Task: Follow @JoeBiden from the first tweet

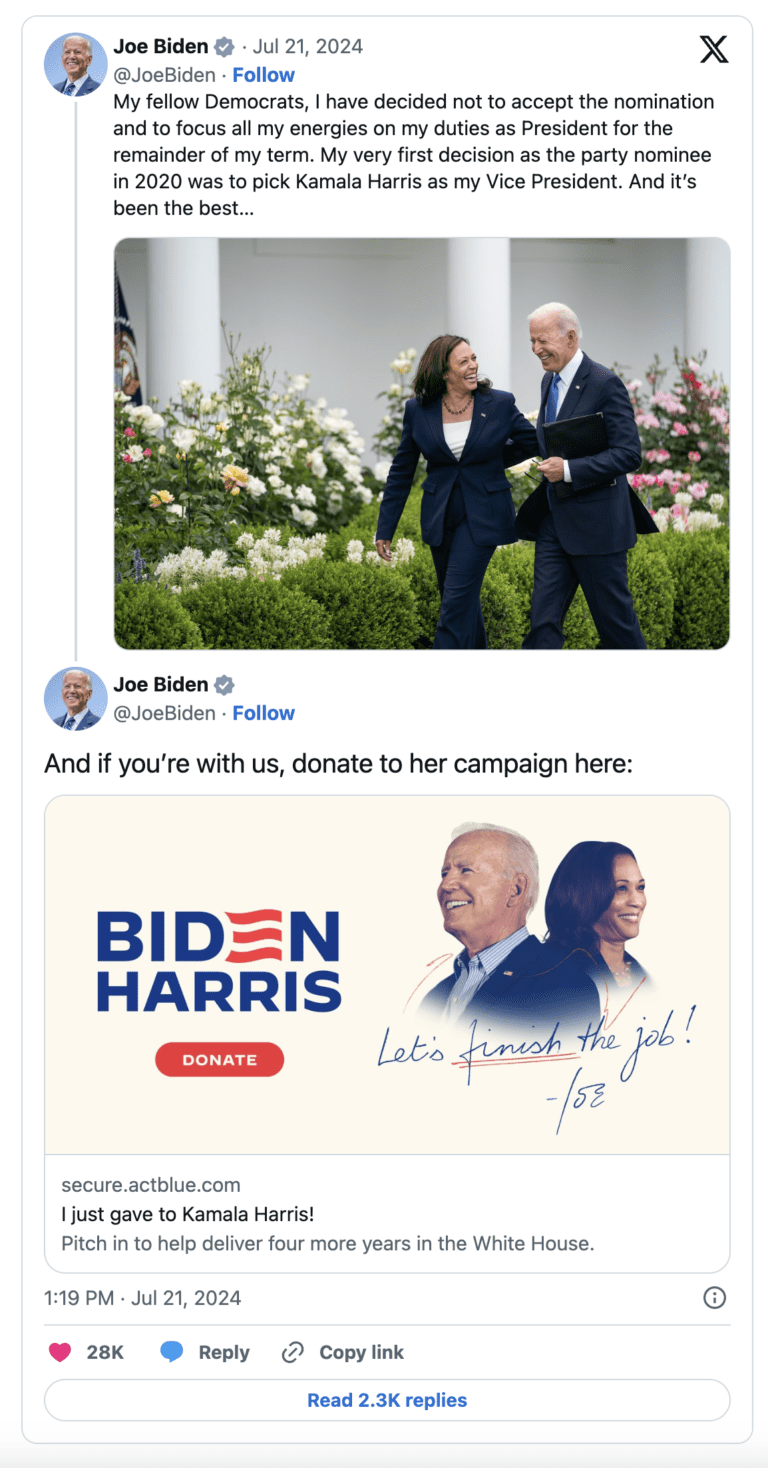Action: pos(263,75)
